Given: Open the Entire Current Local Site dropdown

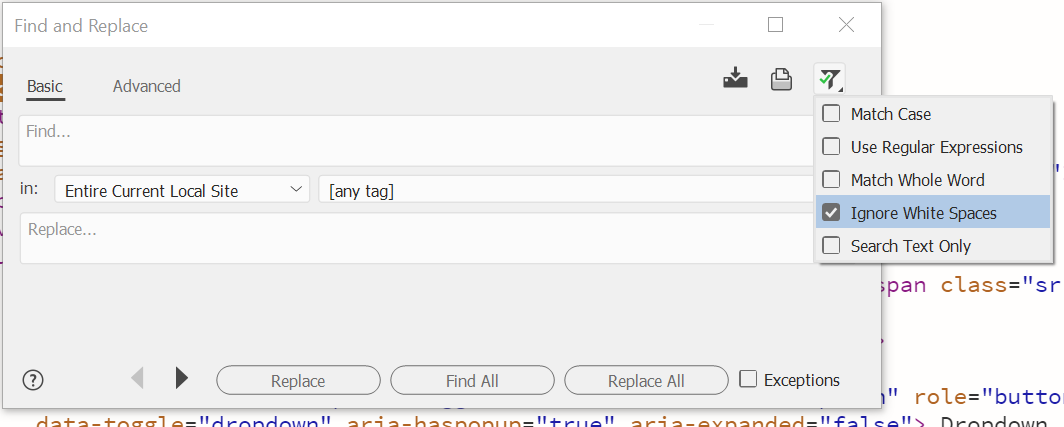Looking at the screenshot, I should coord(181,190).
